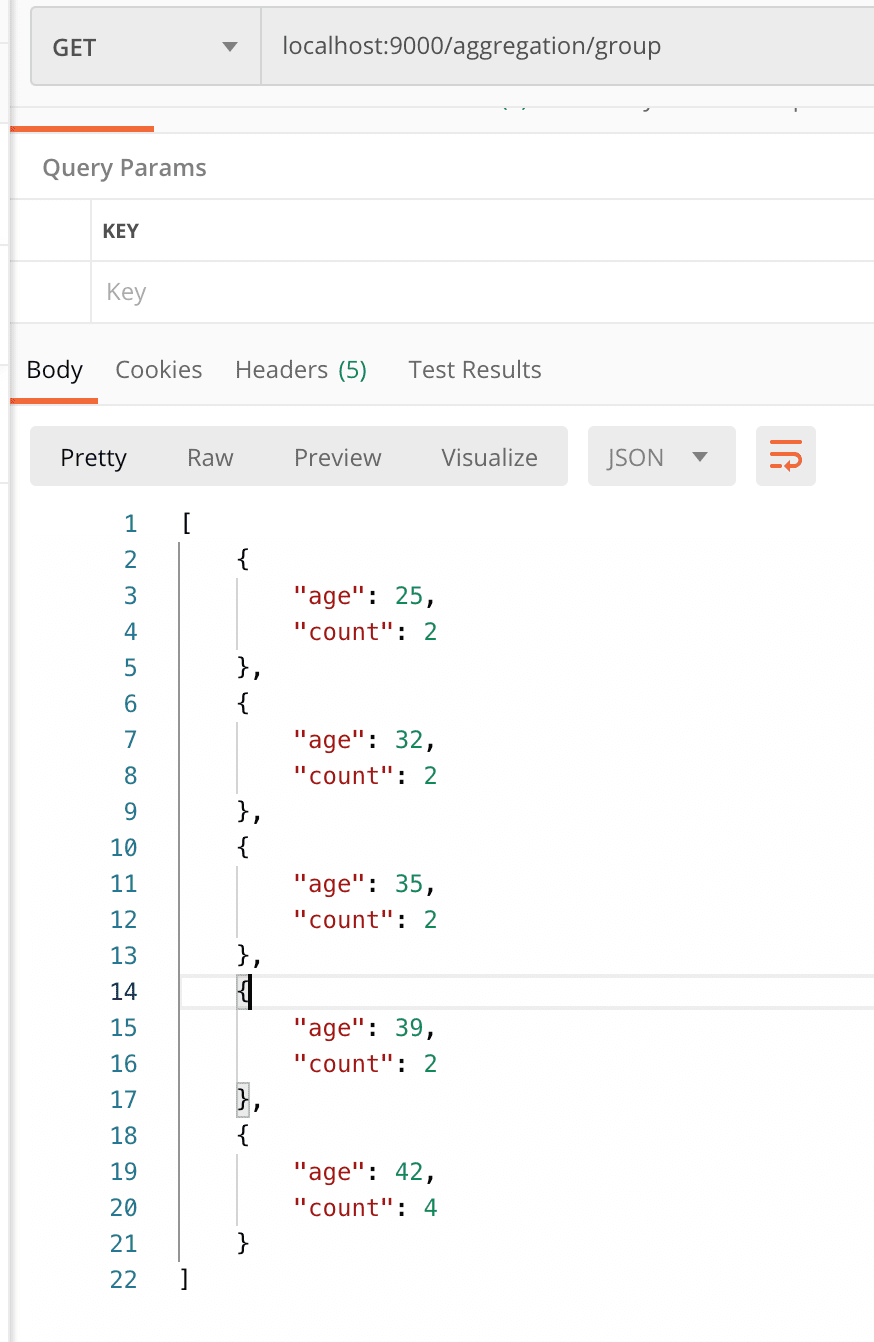Expand the JSON format dropdown
874x1342 pixels.
(x=661, y=457)
